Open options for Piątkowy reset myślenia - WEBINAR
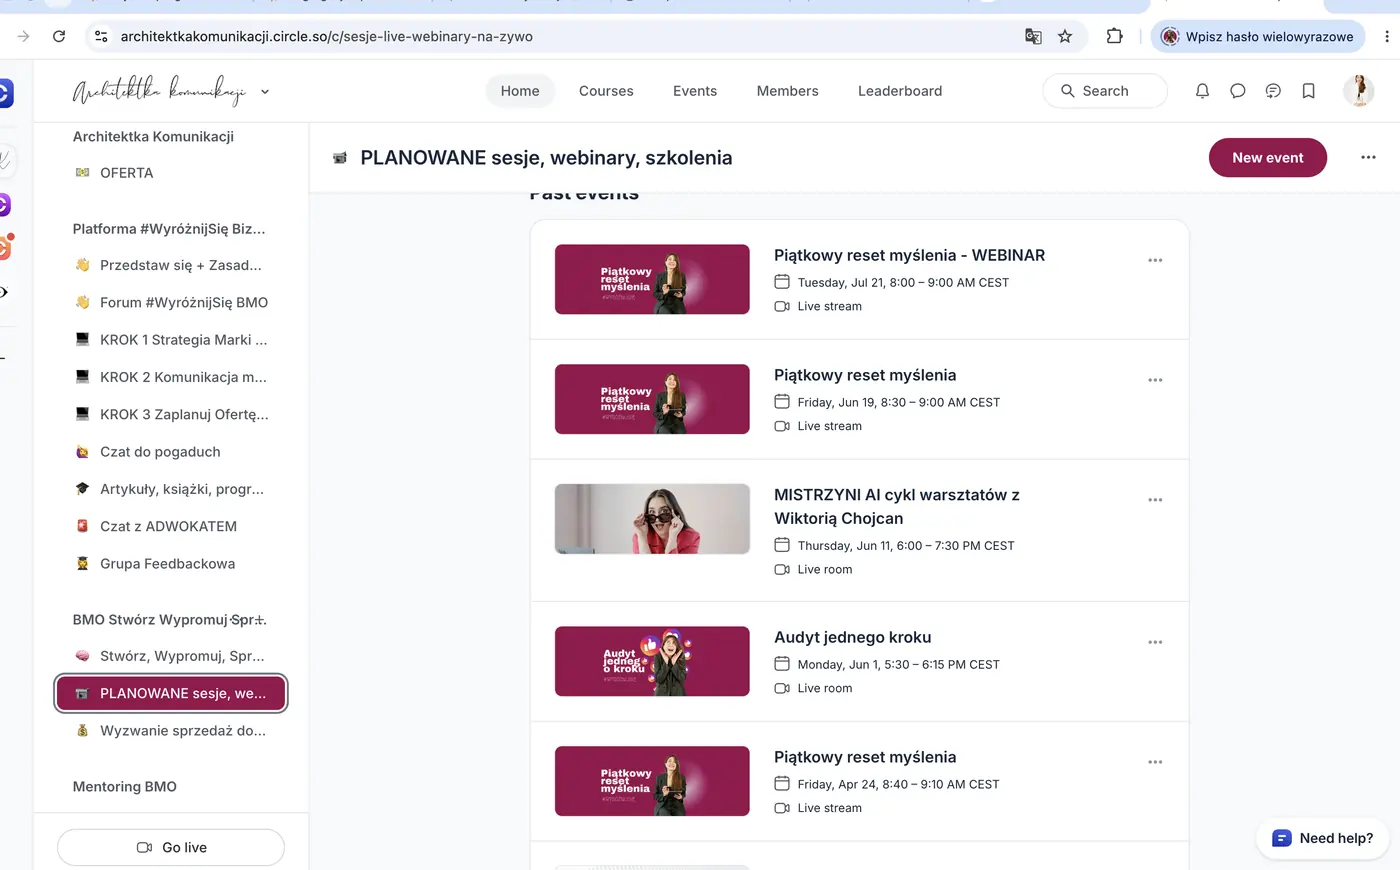 tap(1155, 260)
